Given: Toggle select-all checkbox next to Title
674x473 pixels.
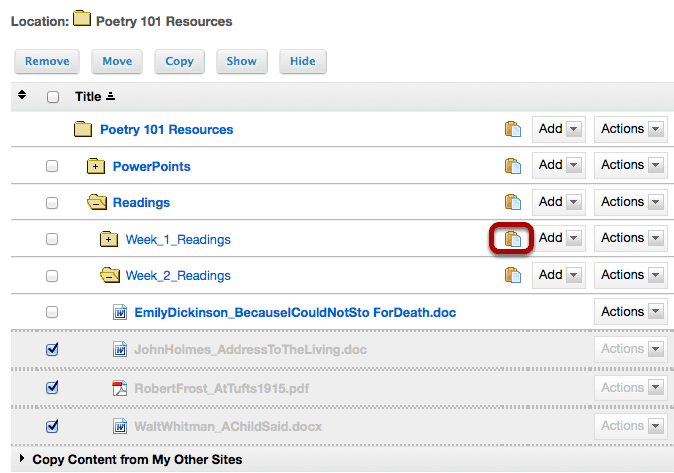Looking at the screenshot, I should coord(53,97).
